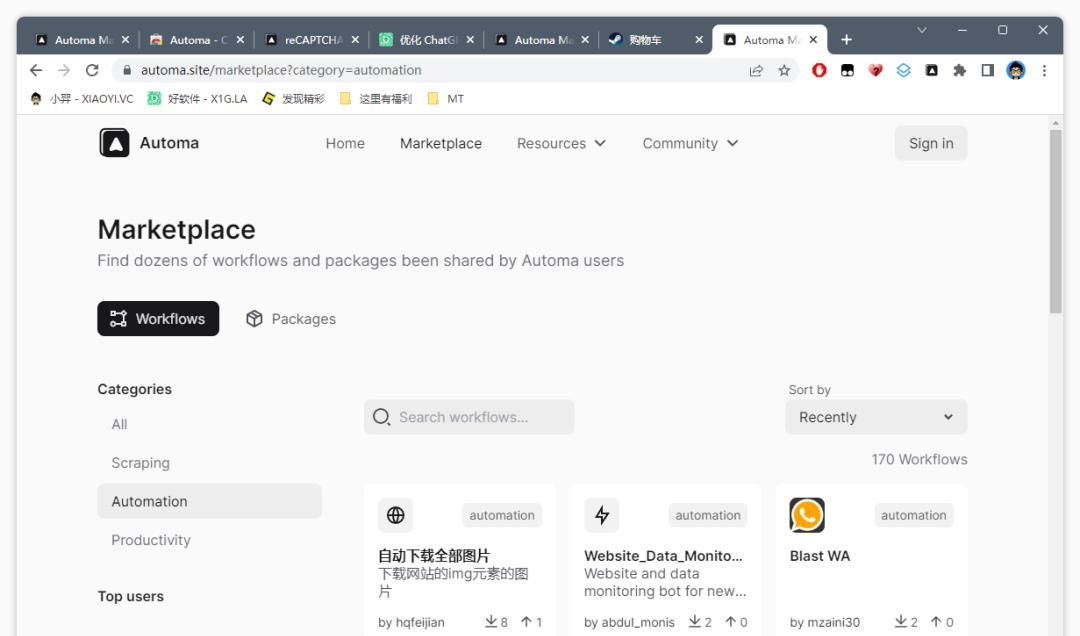Click the share page icon in address bar
Image resolution: width=1080 pixels, height=636 pixels.
click(x=756, y=70)
